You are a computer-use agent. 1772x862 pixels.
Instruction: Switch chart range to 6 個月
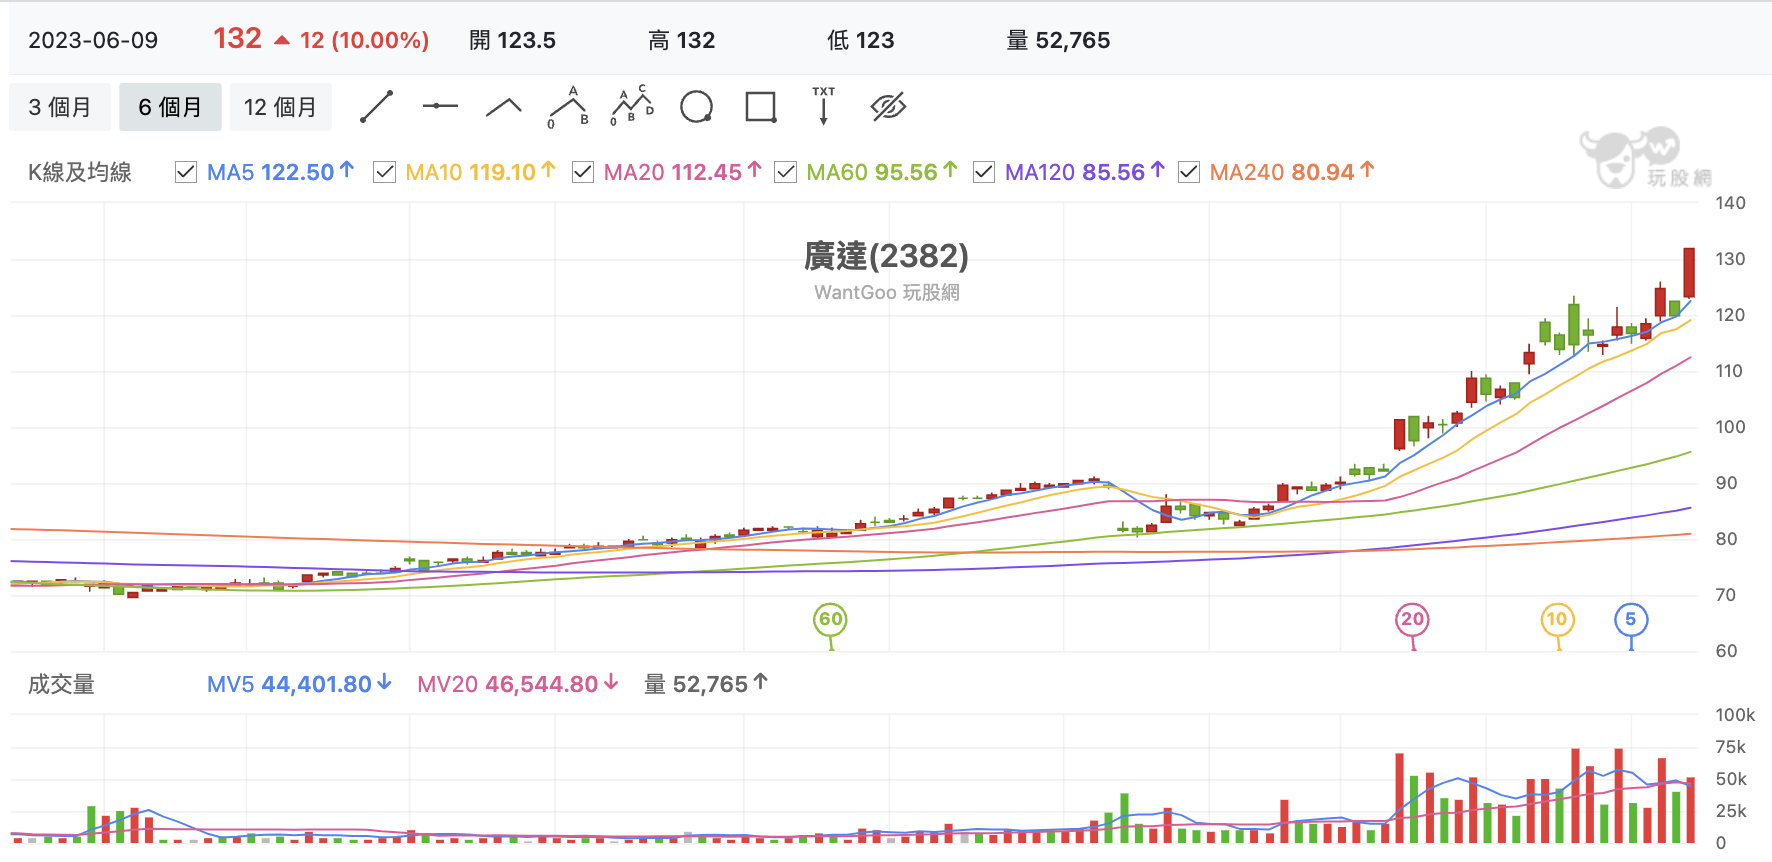tap(170, 107)
